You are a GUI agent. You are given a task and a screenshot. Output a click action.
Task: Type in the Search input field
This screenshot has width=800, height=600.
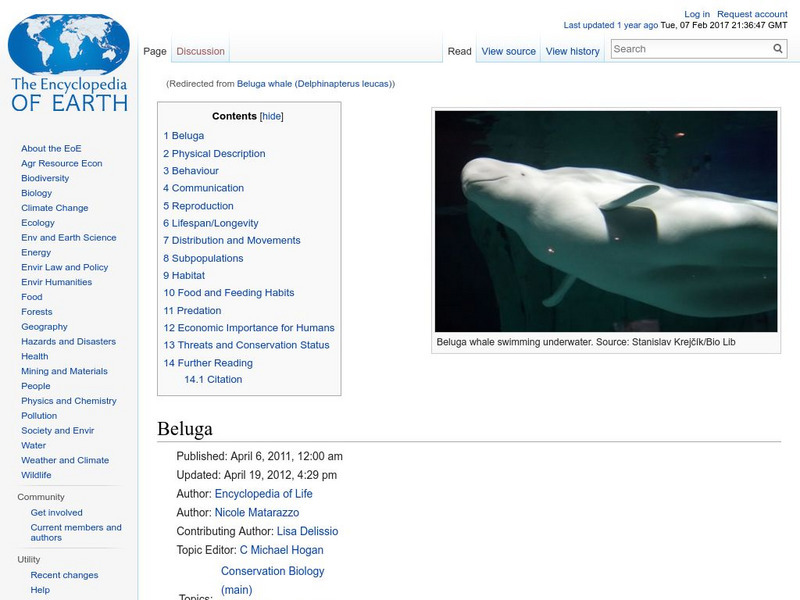point(689,49)
